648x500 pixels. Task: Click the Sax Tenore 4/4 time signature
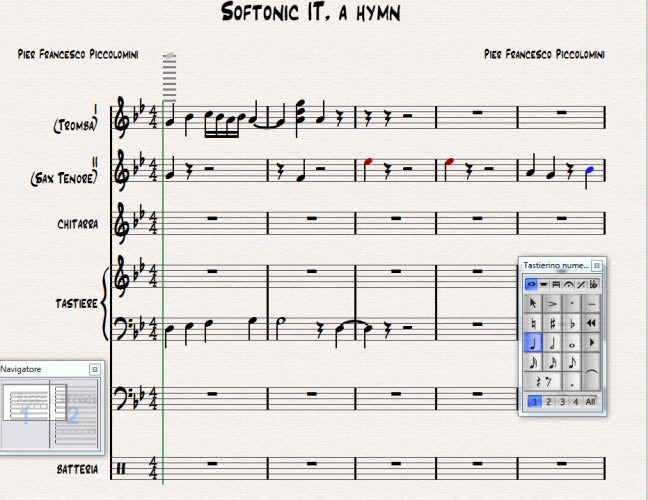(x=153, y=169)
